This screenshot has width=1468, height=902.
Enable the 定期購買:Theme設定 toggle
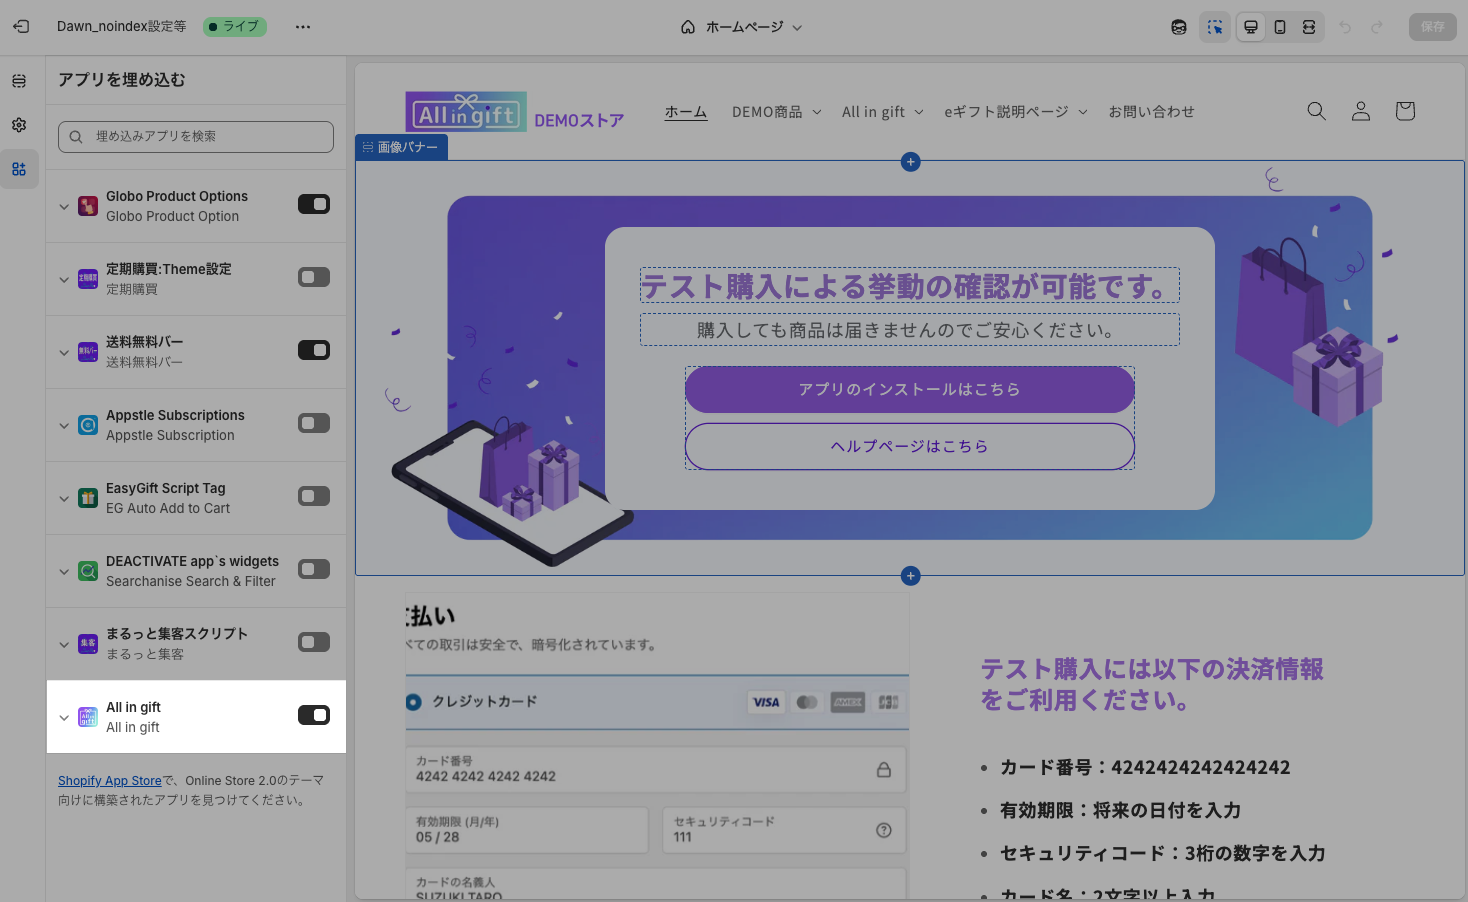(x=314, y=277)
